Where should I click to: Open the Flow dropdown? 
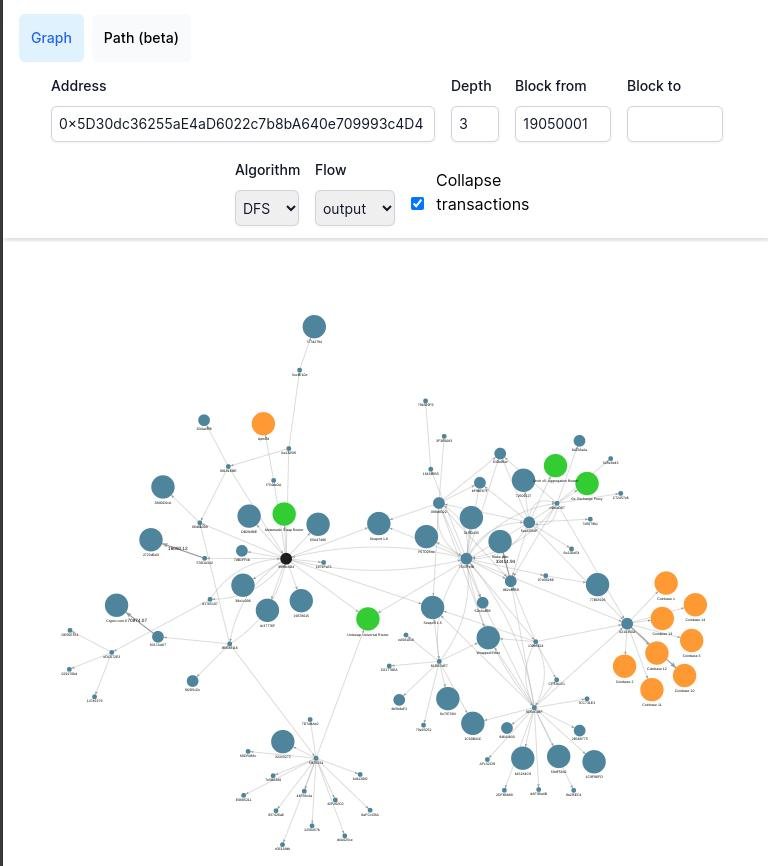point(355,209)
